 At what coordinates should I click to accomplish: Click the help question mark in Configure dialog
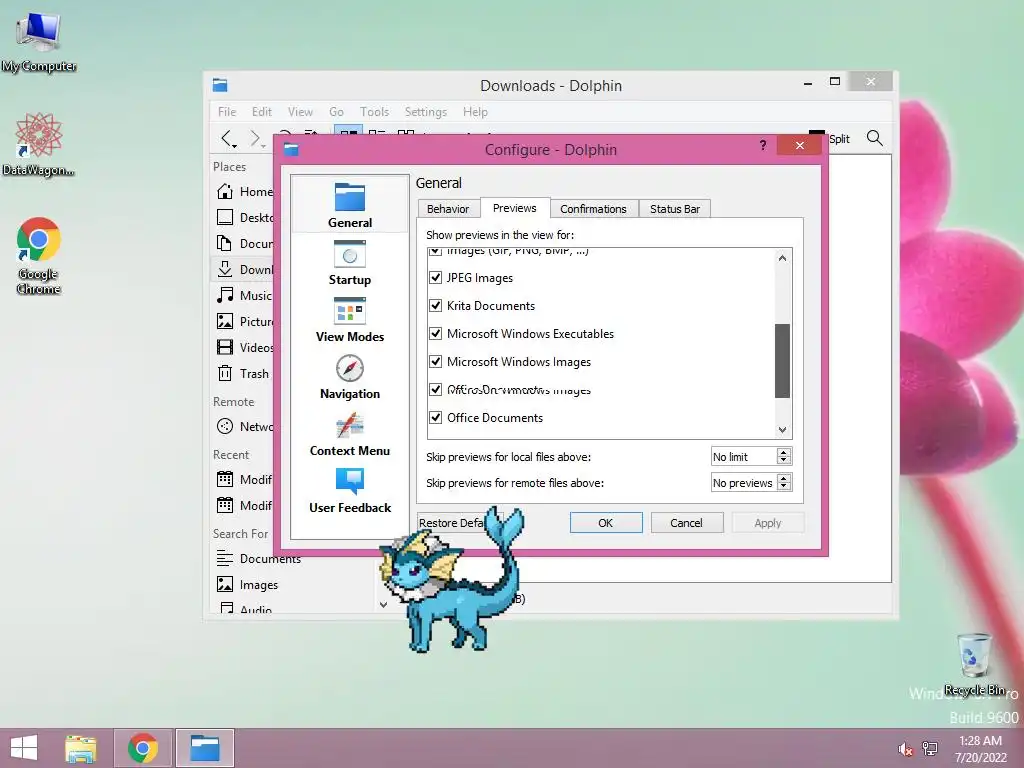tap(763, 145)
